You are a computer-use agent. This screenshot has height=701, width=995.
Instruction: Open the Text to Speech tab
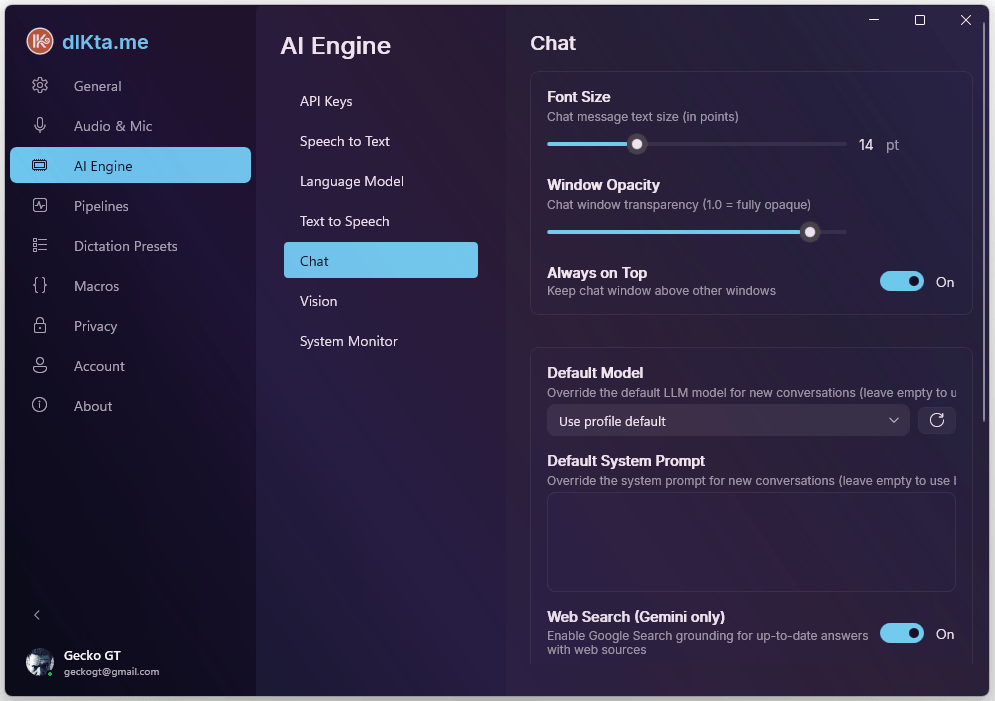coord(381,221)
